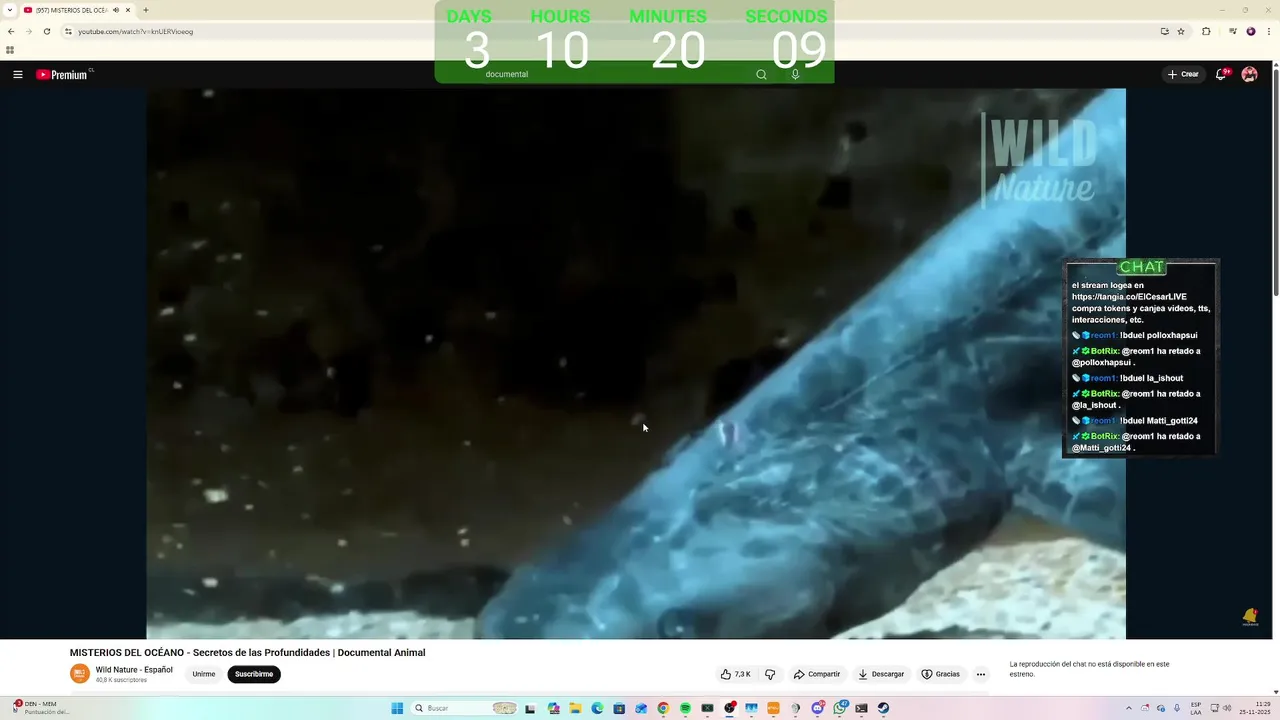Open Chrome extensions puzzle icon
Viewport: 1280px width, 720px height.
[1206, 31]
